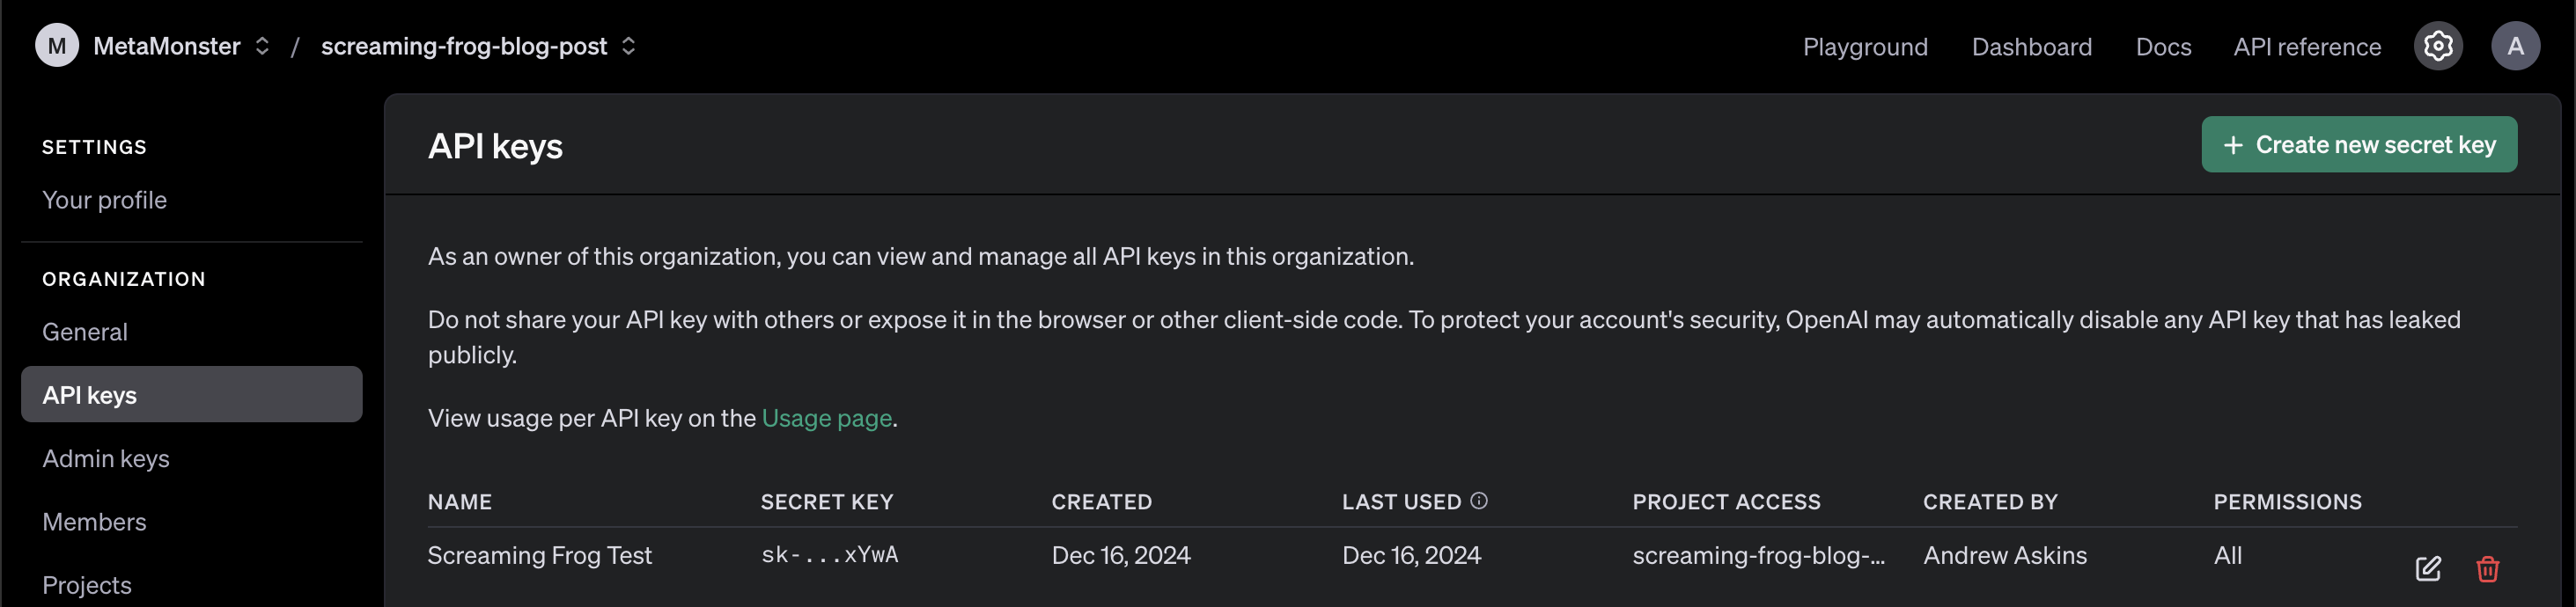Open General organization settings
The image size is (2576, 607).
pyautogui.click(x=85, y=332)
